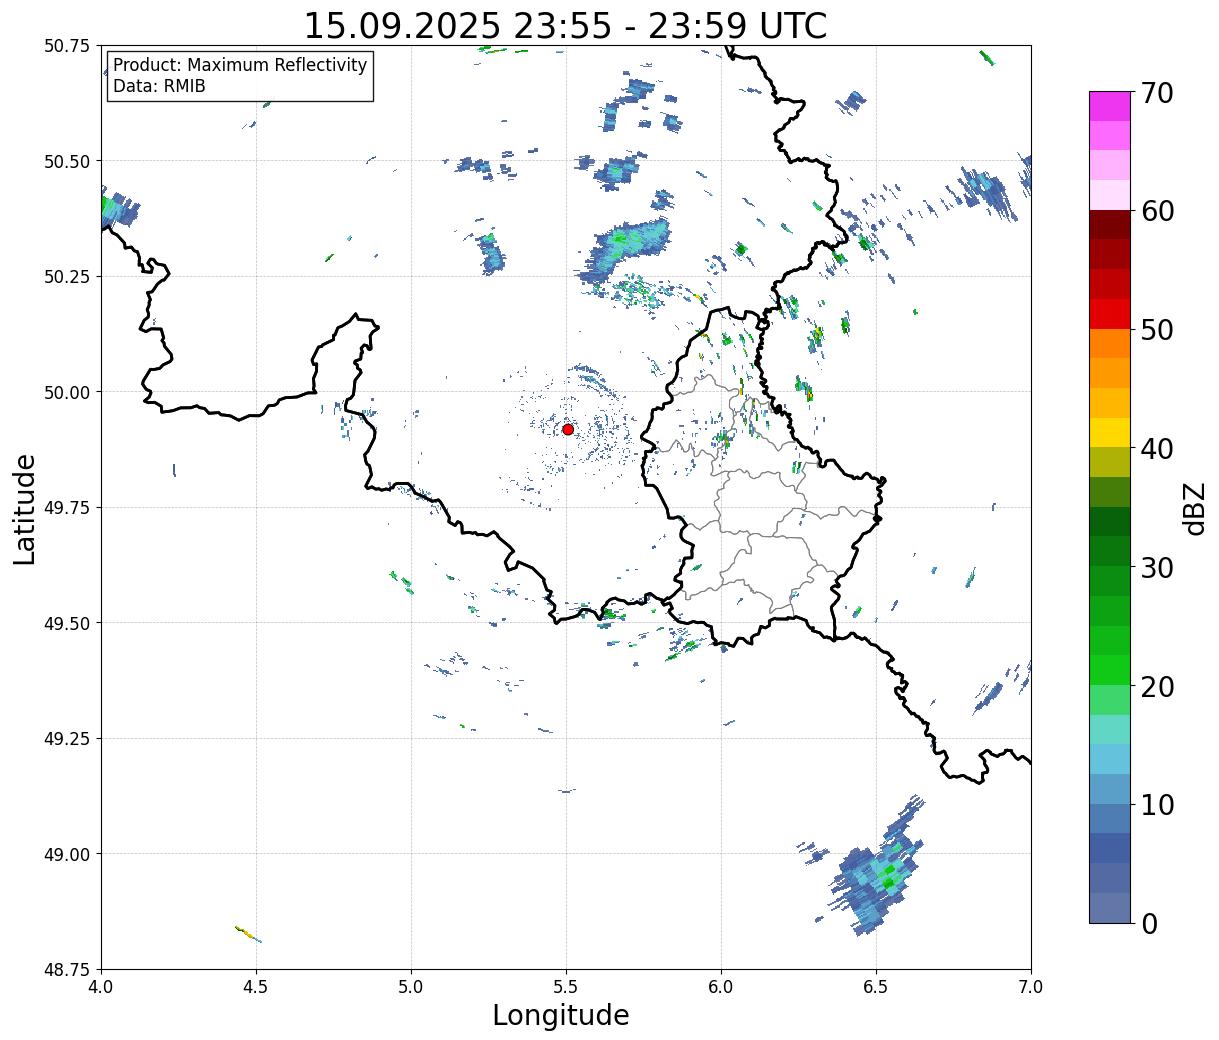1219x1040 pixels.
Task: Pick the grey-blue swatch at colorbar bottom
Action: tap(1110, 907)
